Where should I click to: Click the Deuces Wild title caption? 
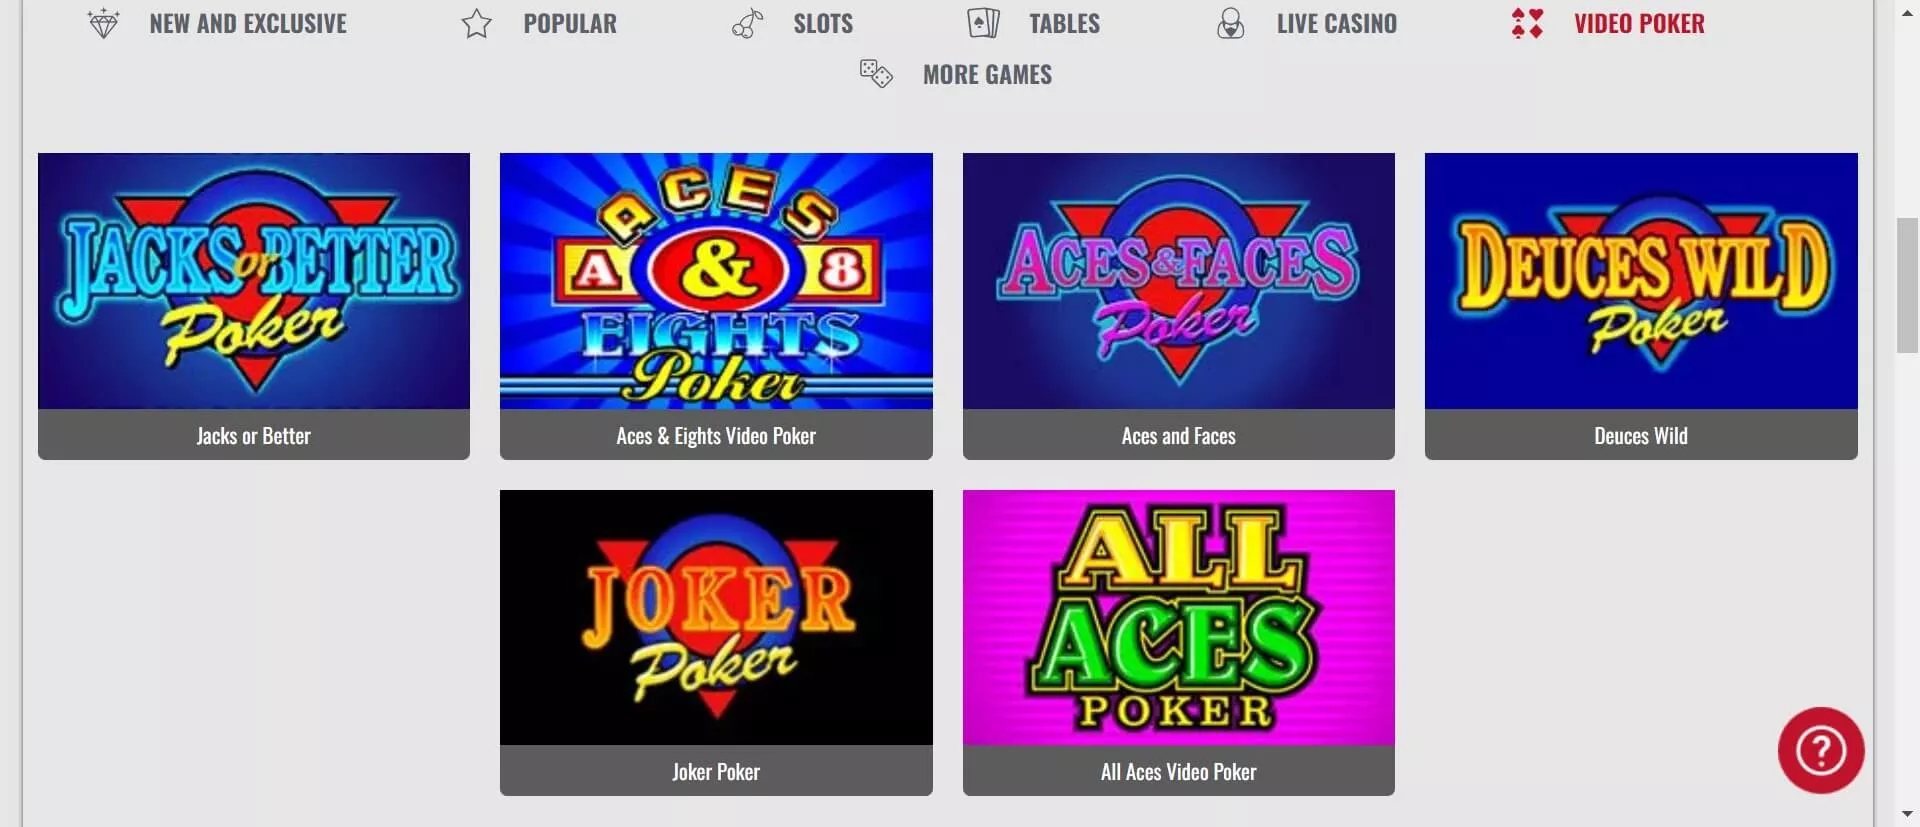point(1641,436)
